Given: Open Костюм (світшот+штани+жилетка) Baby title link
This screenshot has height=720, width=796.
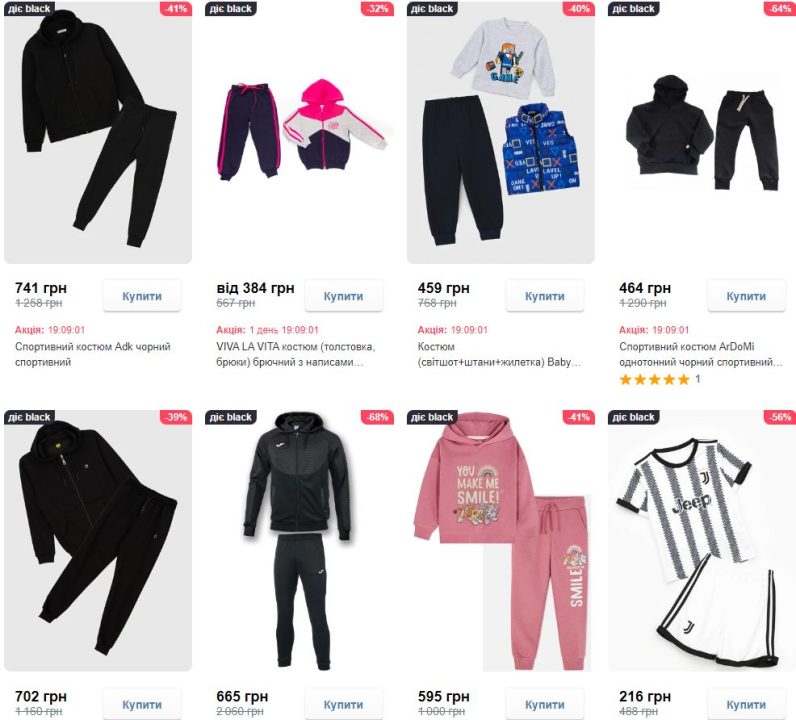Looking at the screenshot, I should (499, 354).
